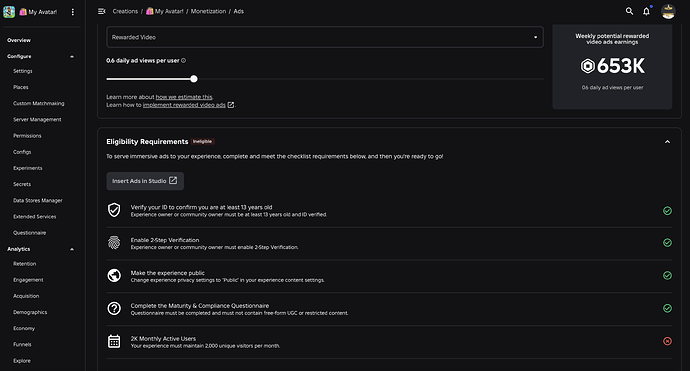
Task: Click the Ineligible status badge
Action: (202, 142)
